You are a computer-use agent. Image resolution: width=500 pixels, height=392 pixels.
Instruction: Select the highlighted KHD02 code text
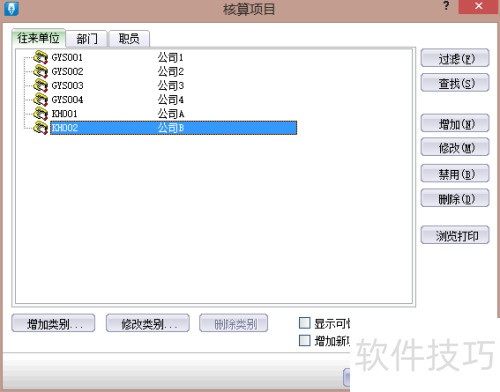(65, 128)
